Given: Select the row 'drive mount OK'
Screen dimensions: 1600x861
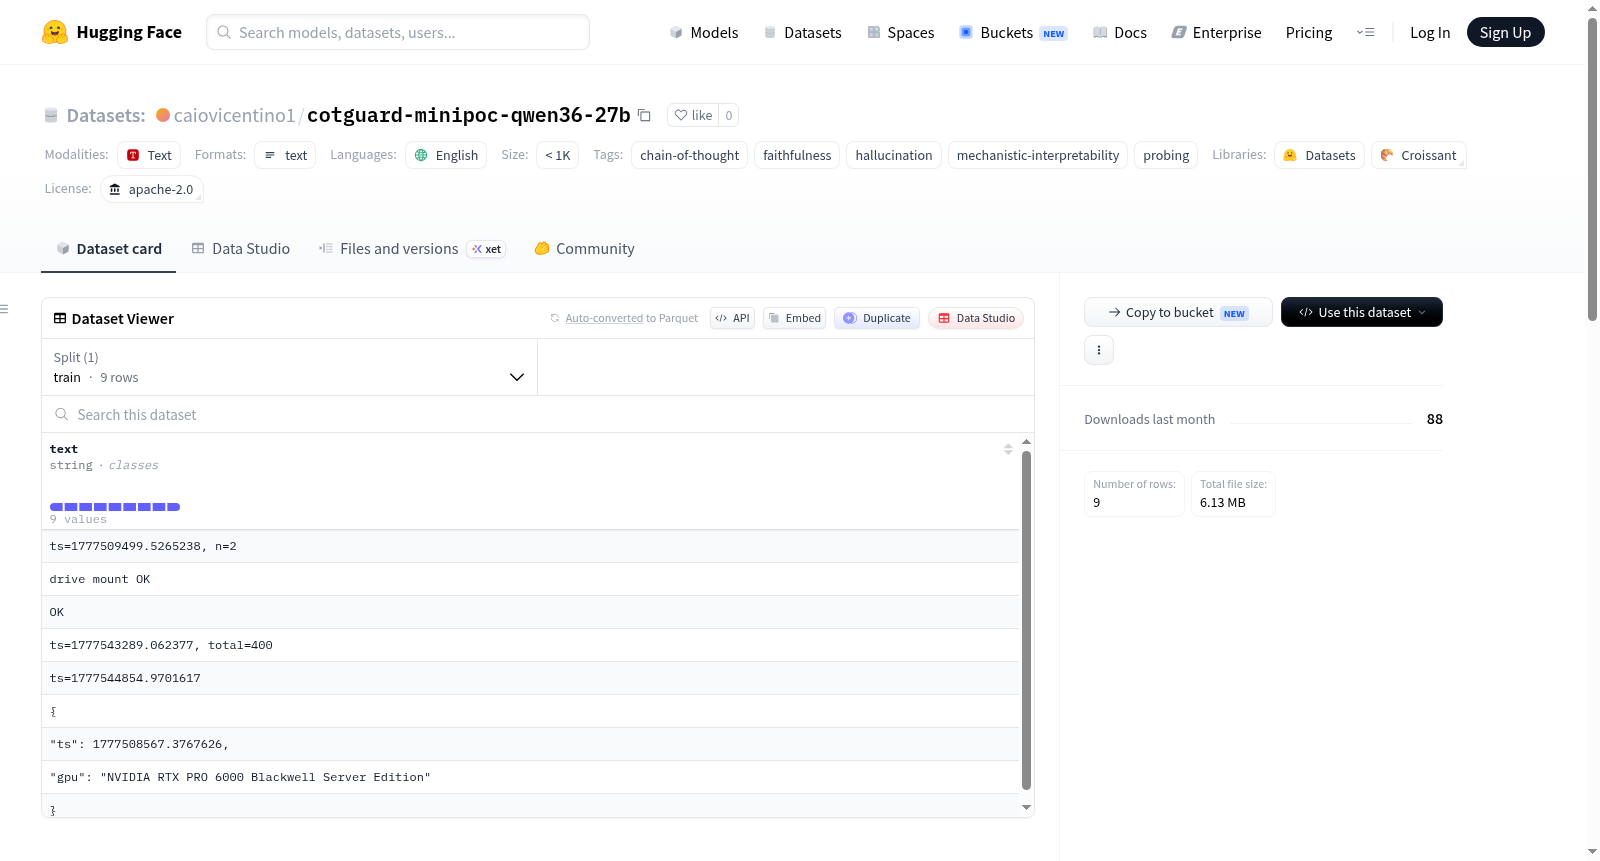Looking at the screenshot, I should [531, 579].
